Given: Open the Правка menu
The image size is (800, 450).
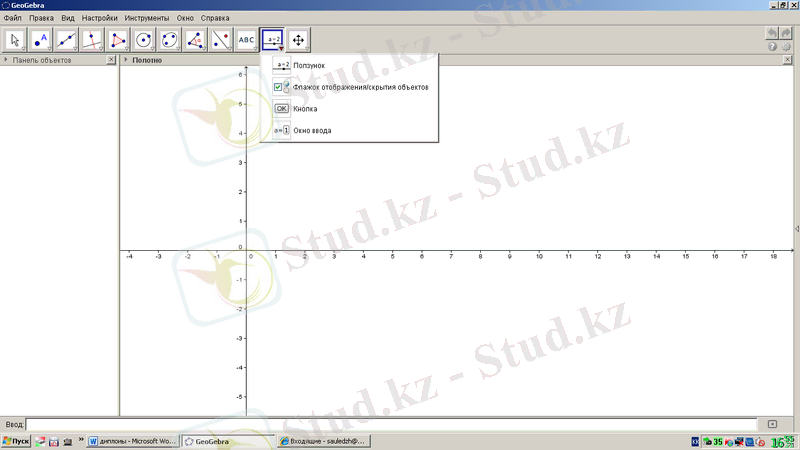Looking at the screenshot, I should coord(41,18).
